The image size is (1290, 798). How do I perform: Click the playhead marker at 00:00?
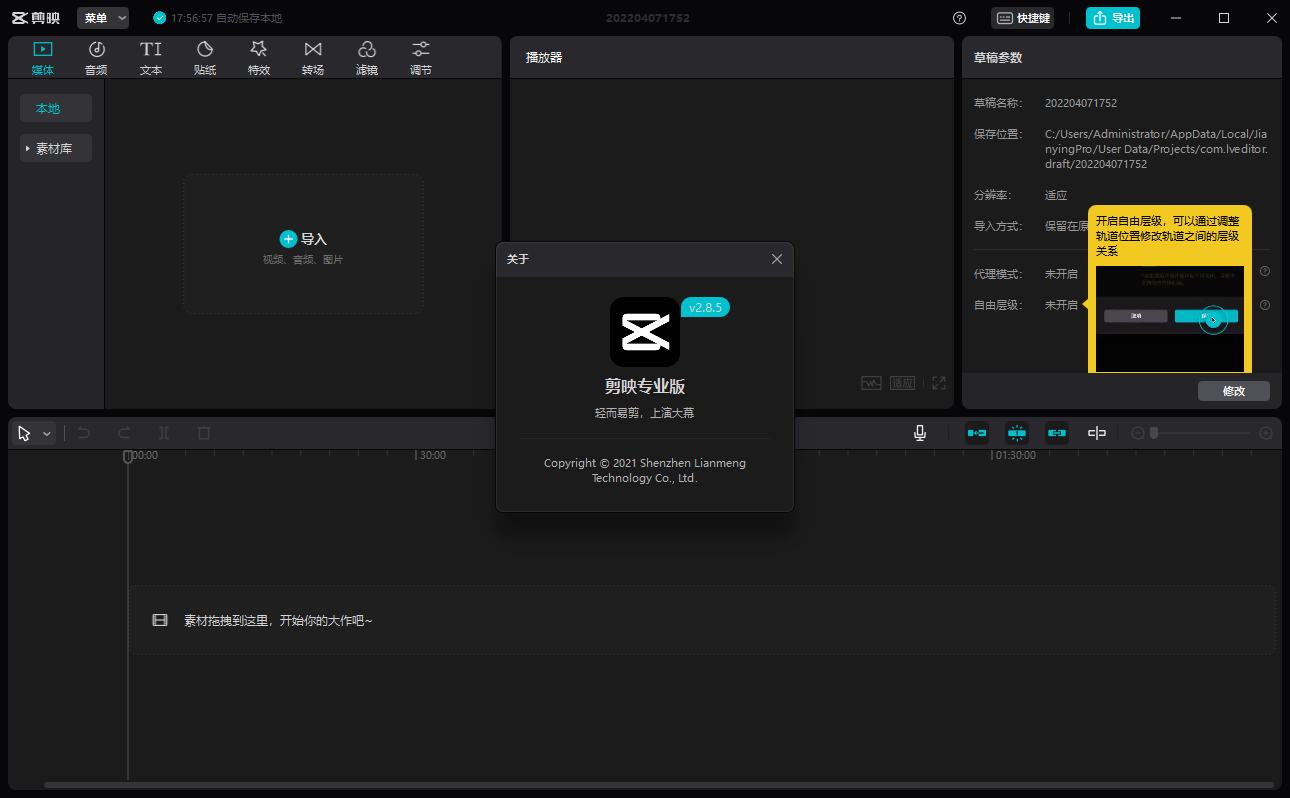point(128,456)
